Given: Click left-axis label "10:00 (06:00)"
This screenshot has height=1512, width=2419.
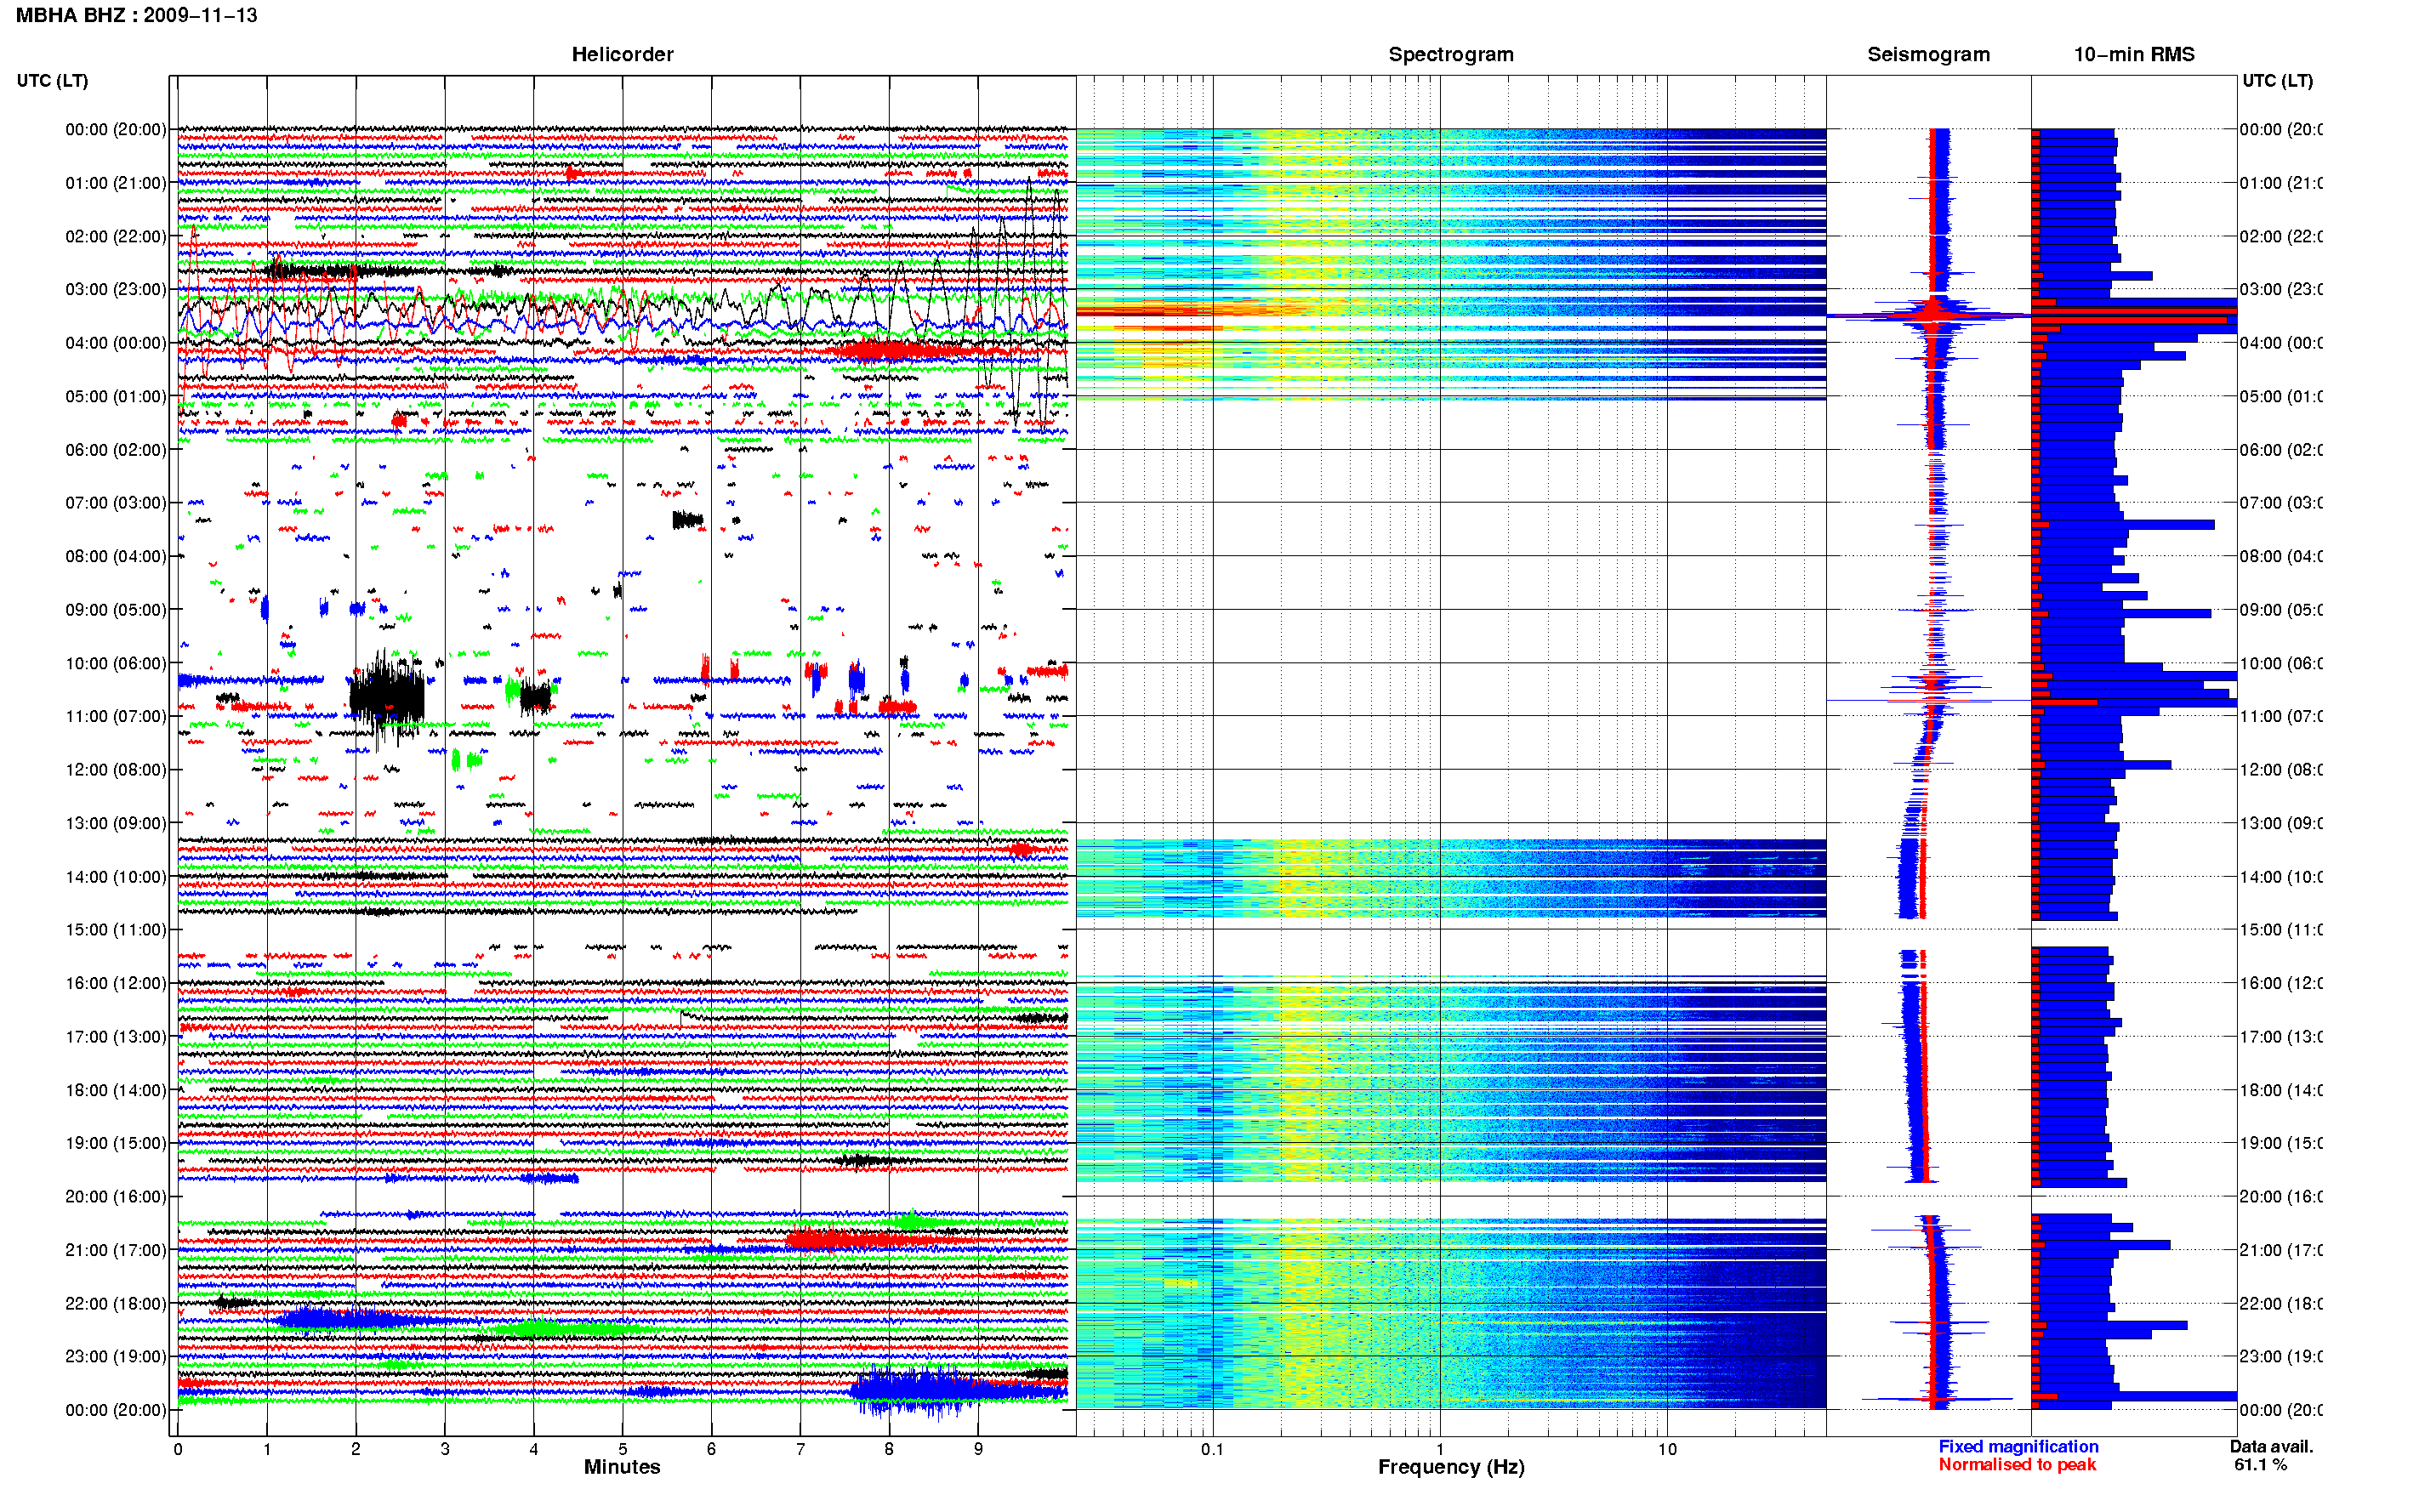Looking at the screenshot, I should tap(116, 663).
